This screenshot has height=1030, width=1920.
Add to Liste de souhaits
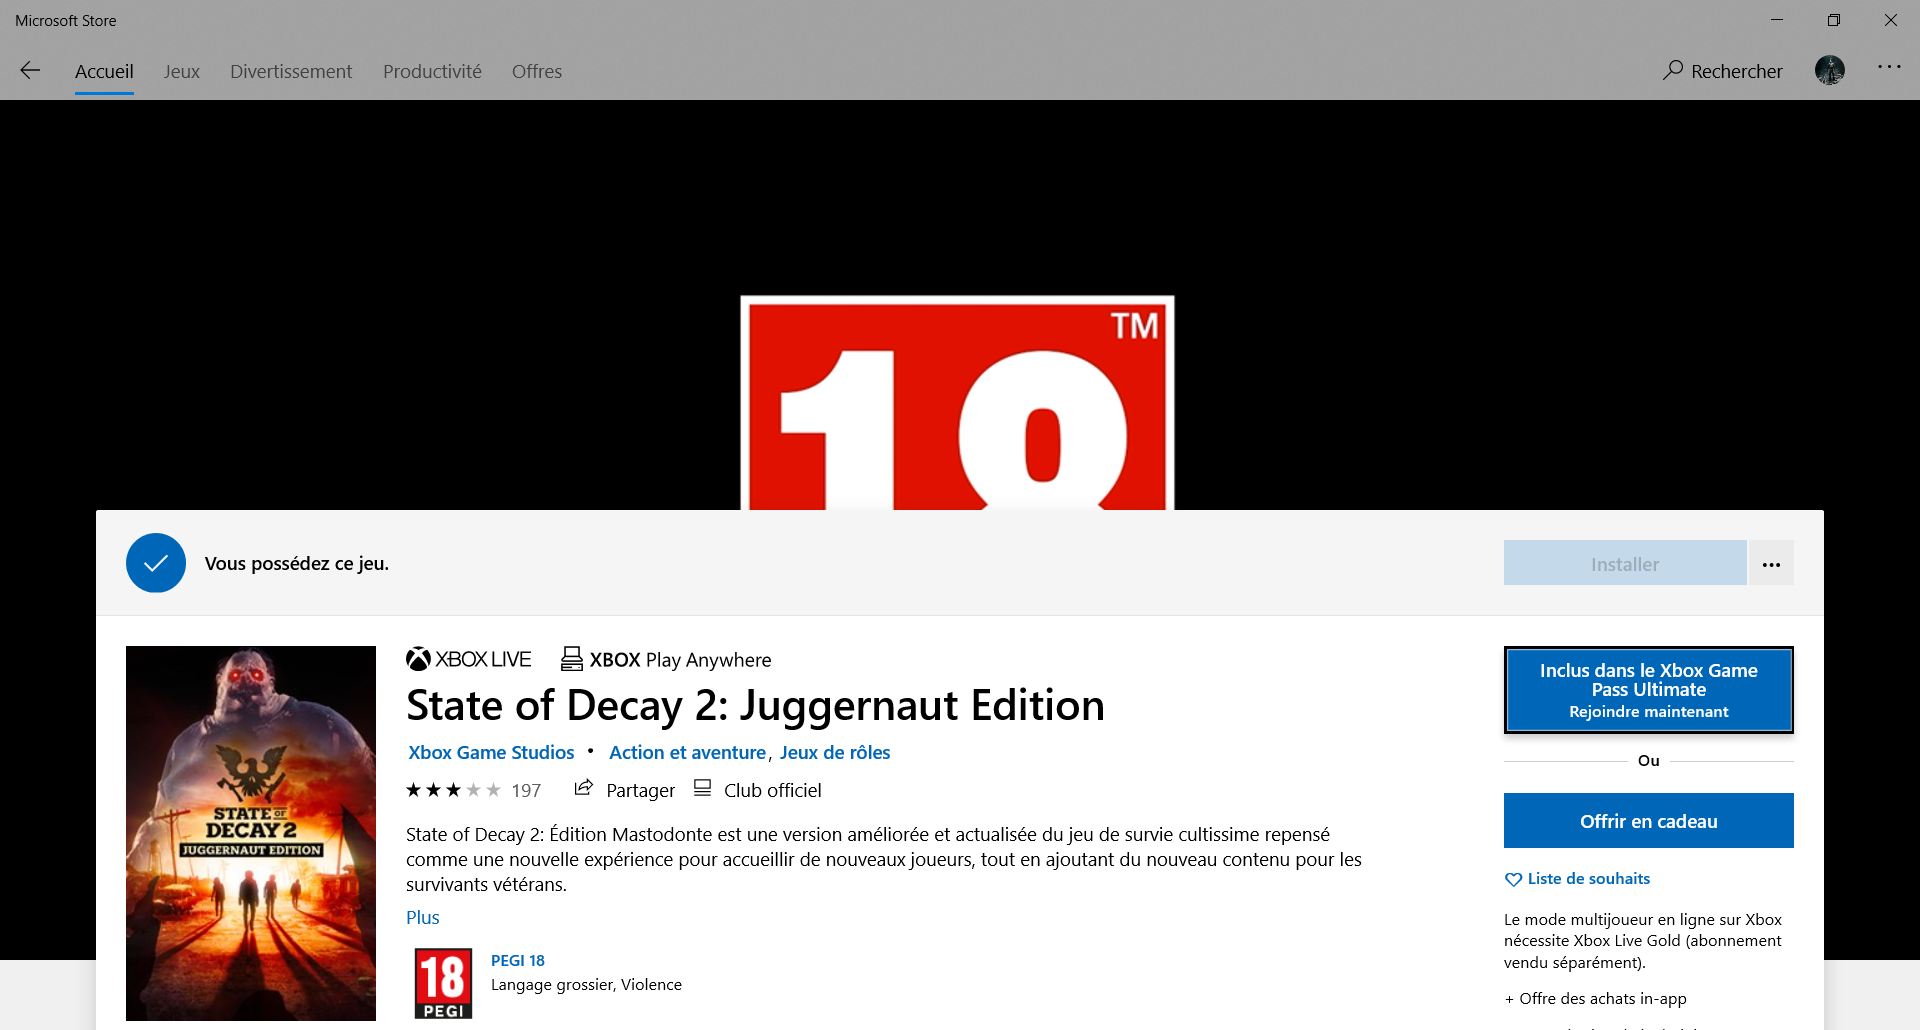1589,879
